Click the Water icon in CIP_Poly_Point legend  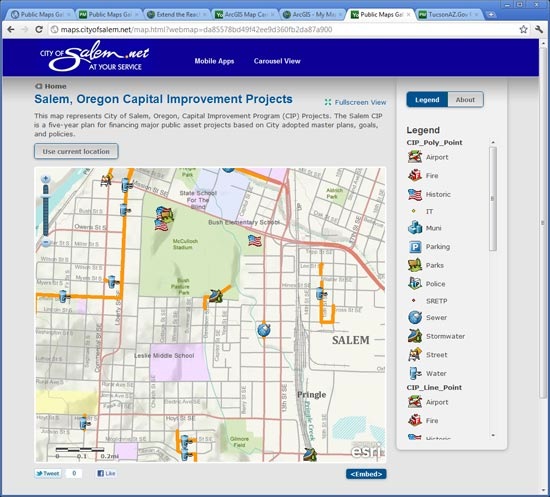(x=415, y=373)
